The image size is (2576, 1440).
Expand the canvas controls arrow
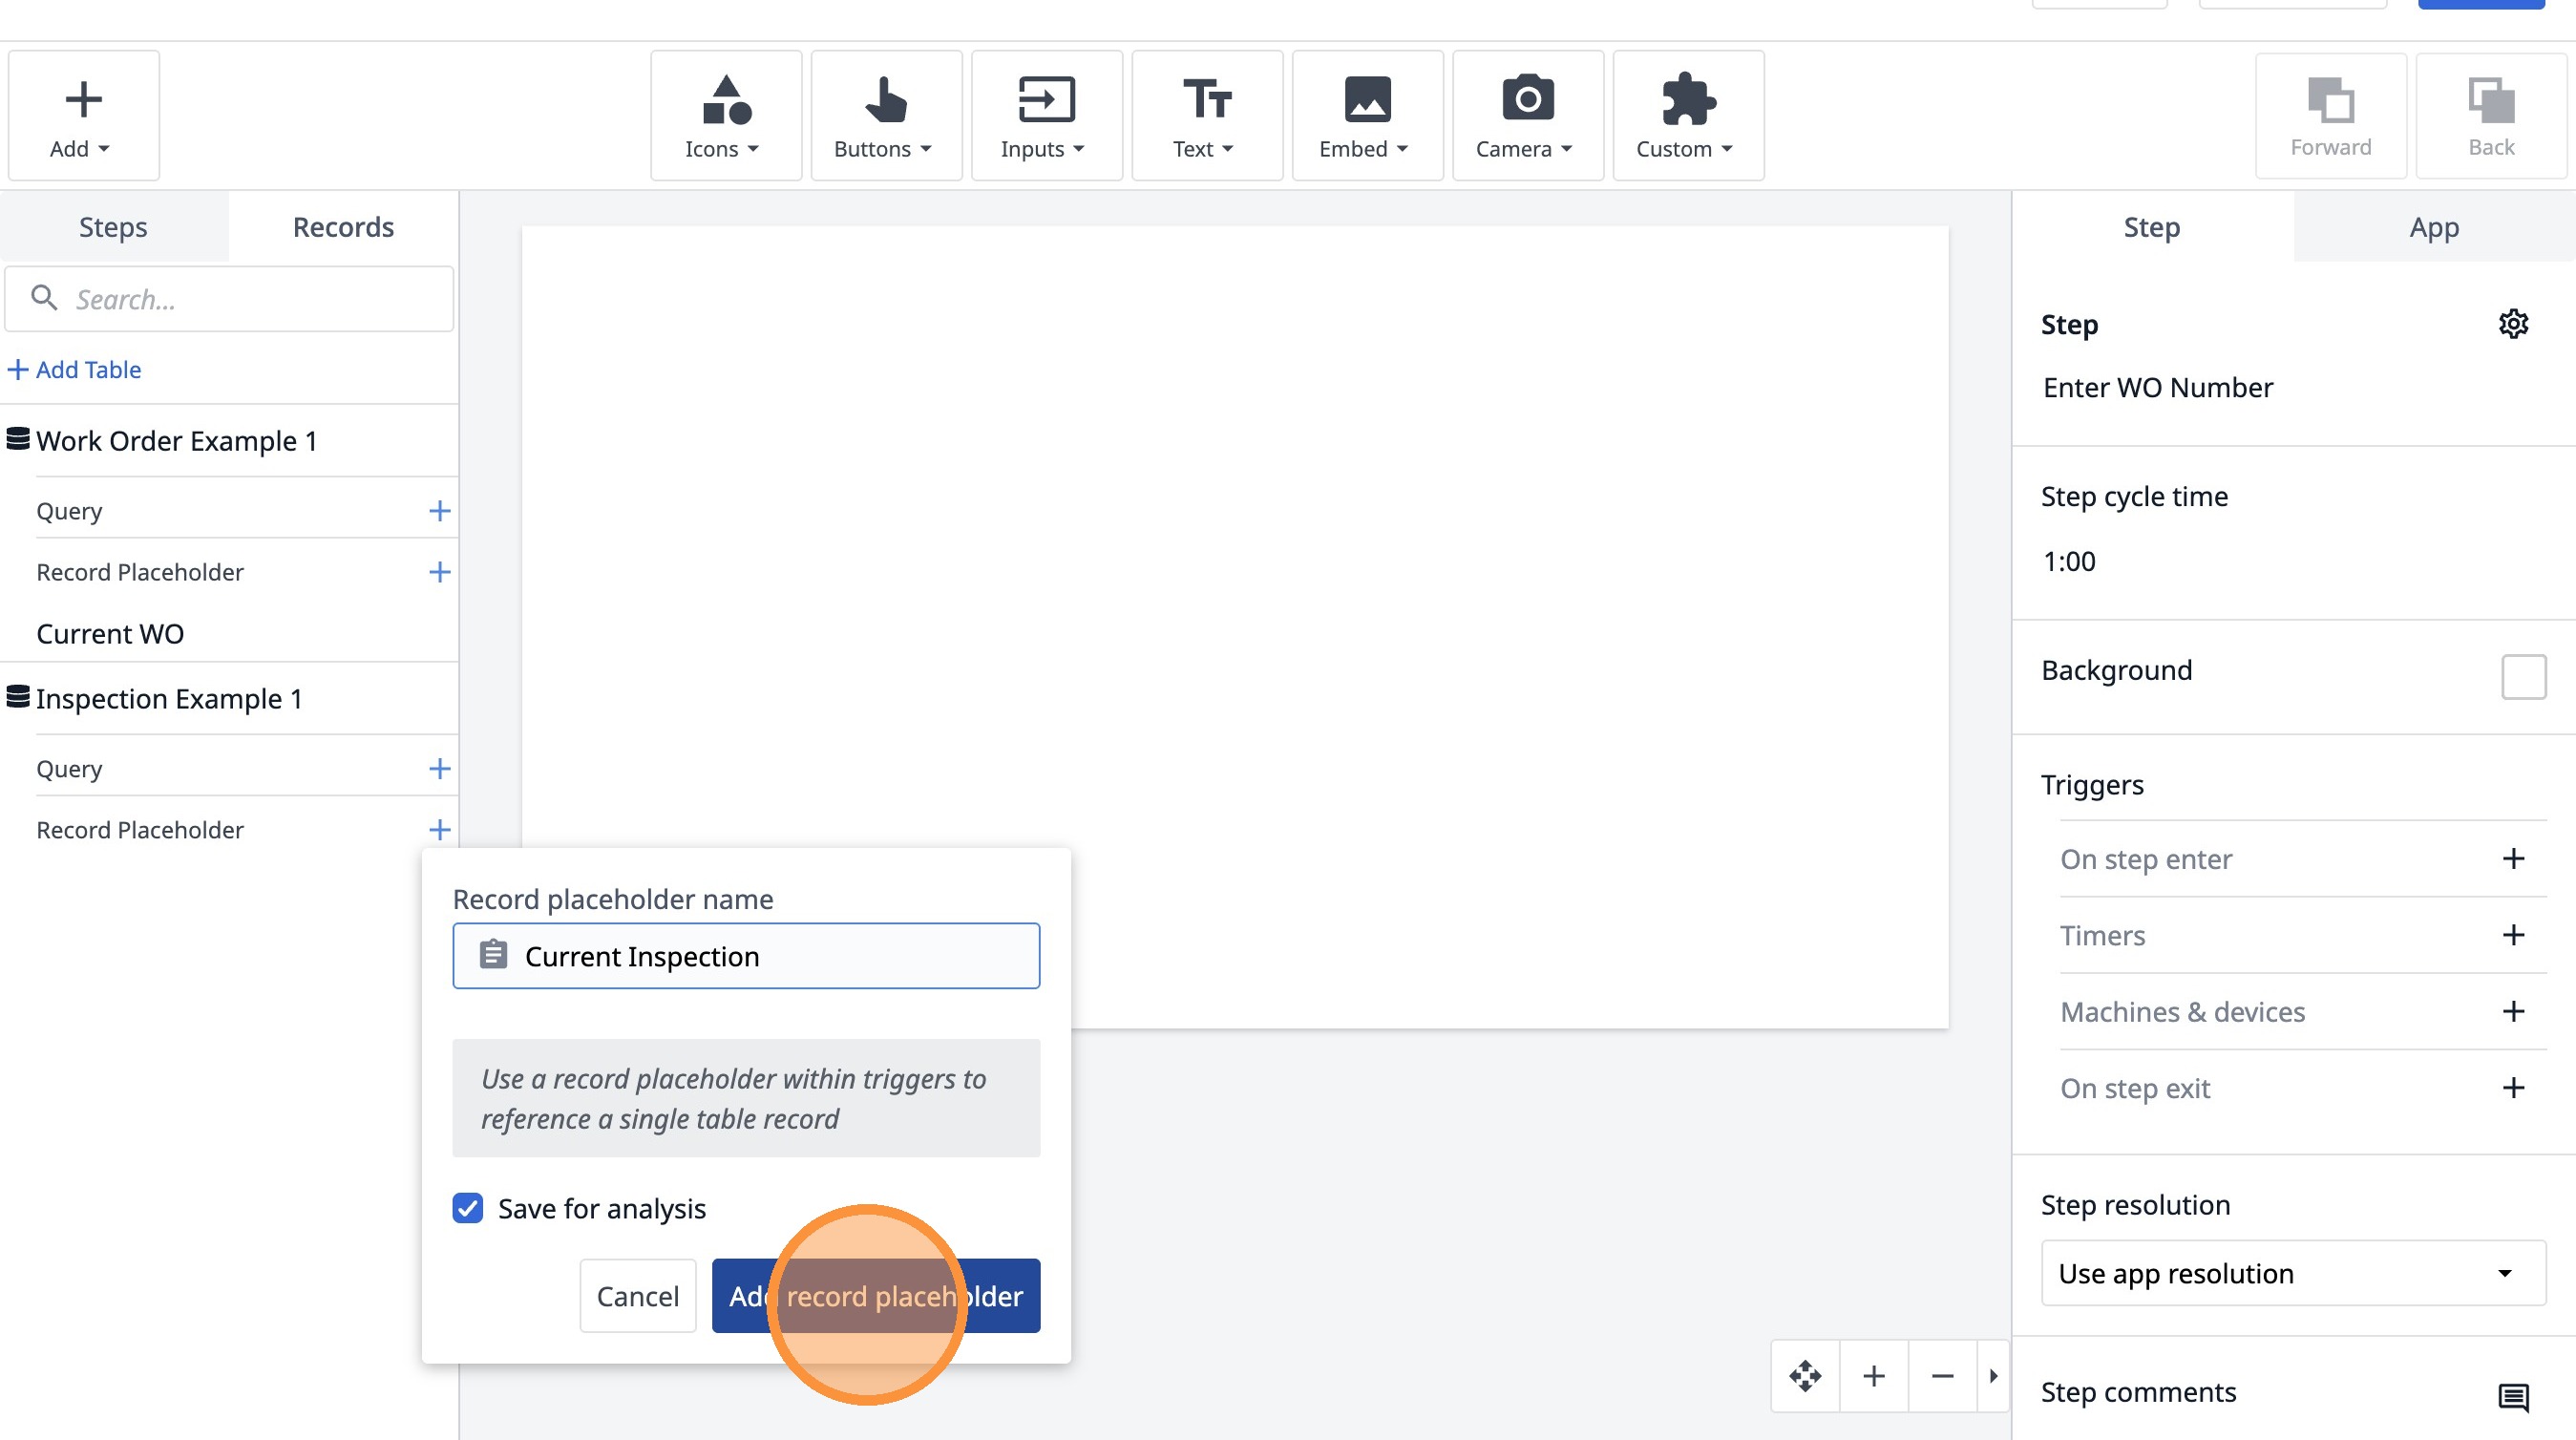pyautogui.click(x=1993, y=1376)
